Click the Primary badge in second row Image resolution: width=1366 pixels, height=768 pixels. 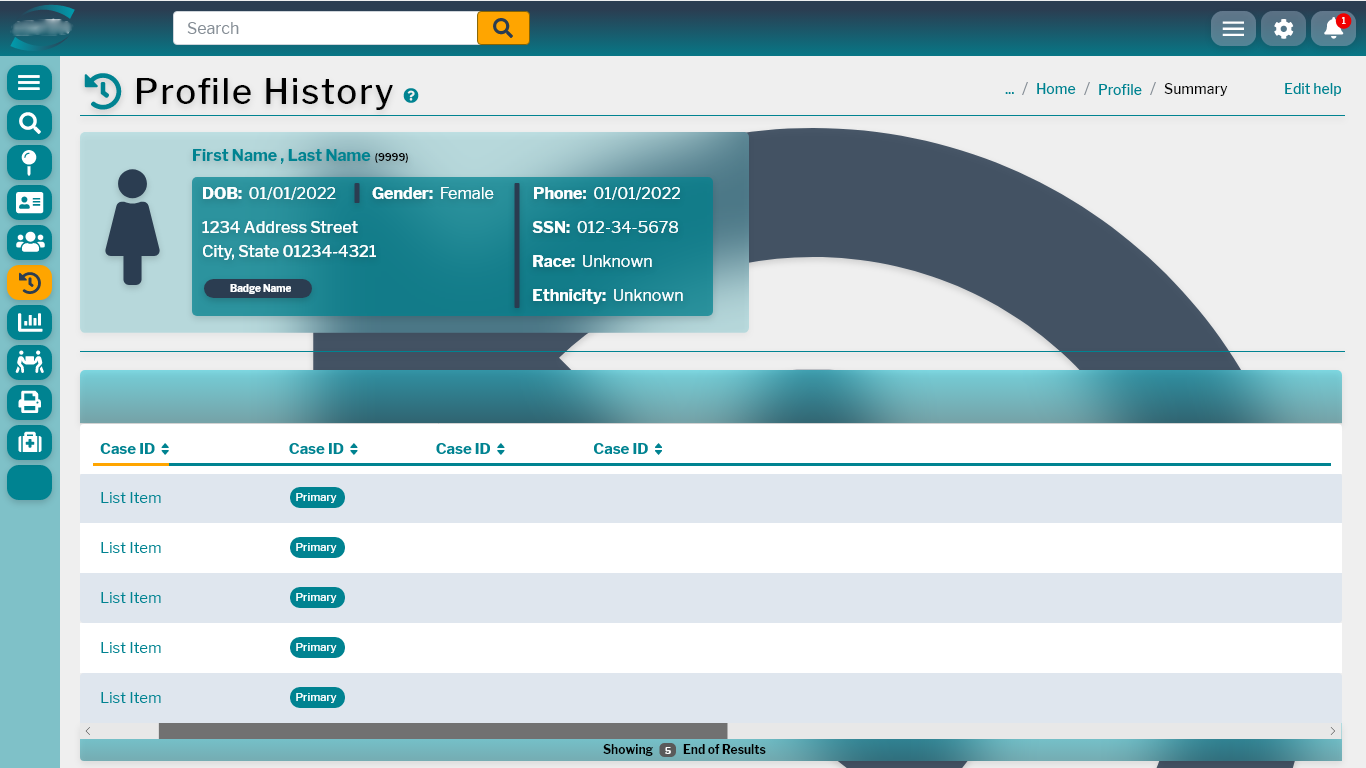click(x=317, y=547)
